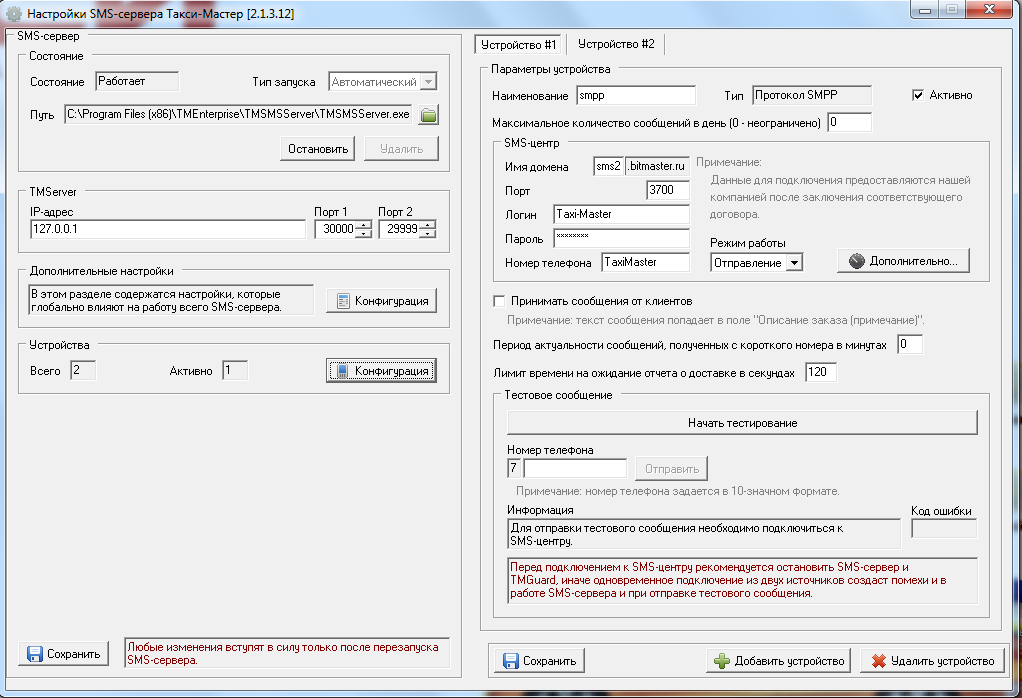1022x698 pixels.
Task: Click the Код ошибки field
Action: 944,529
